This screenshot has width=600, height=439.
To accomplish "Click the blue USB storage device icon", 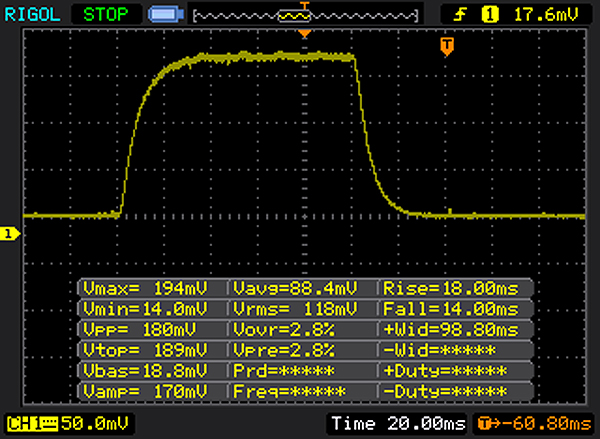I will [x=166, y=15].
